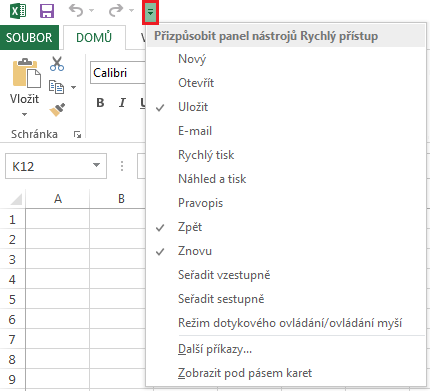Click the Redo arrow icon

point(116,11)
